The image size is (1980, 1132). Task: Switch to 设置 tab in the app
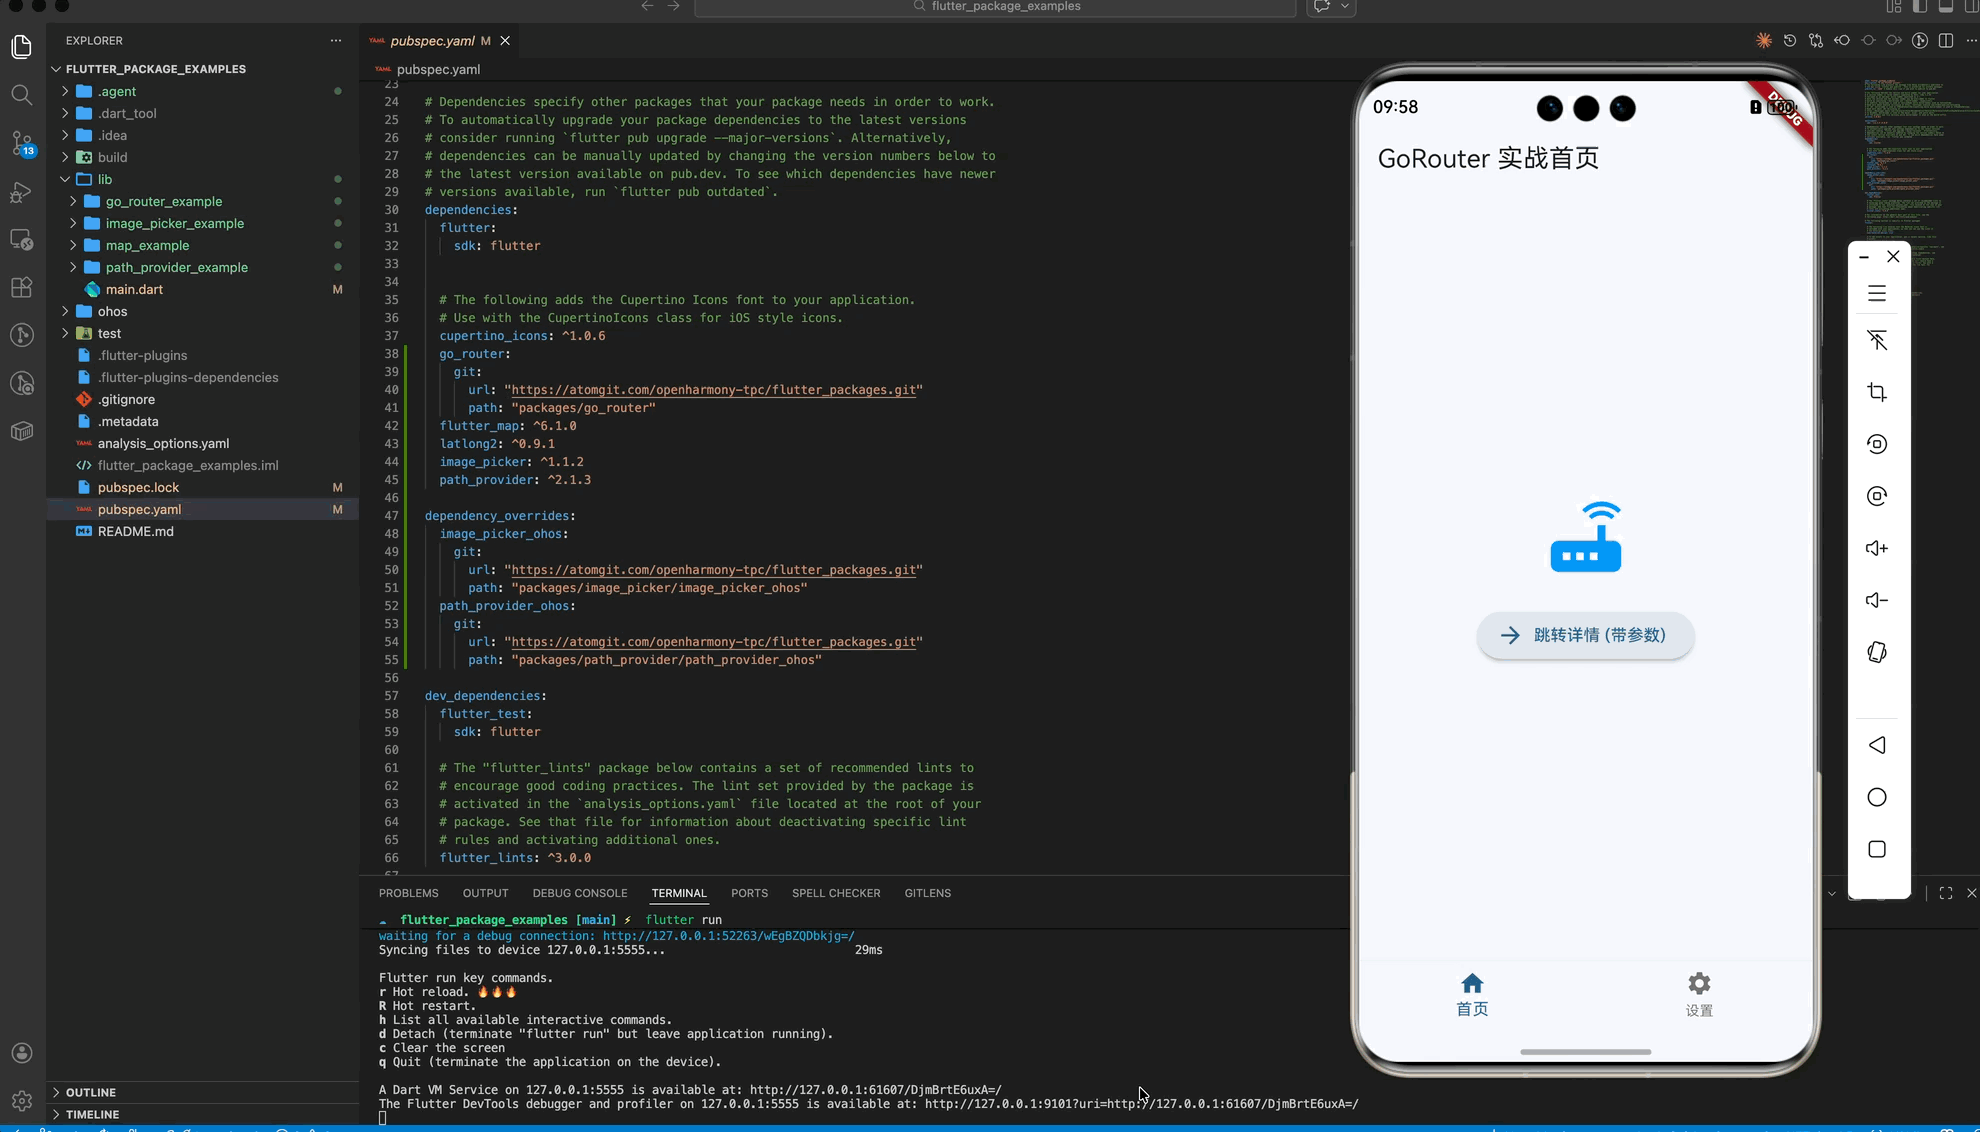click(1698, 994)
